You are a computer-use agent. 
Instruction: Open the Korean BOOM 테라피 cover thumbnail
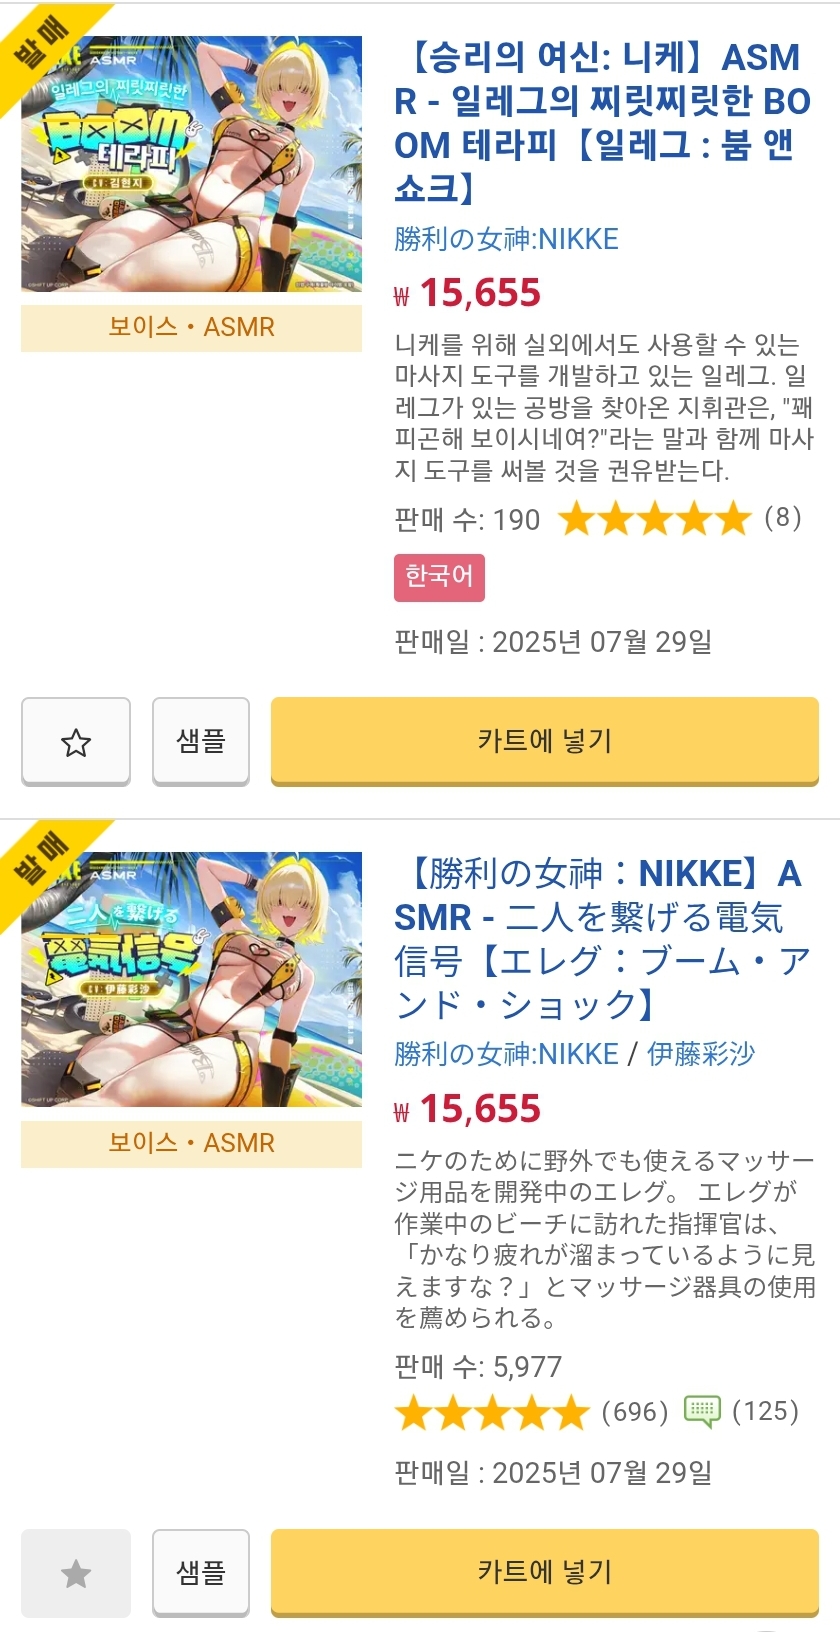(x=191, y=164)
